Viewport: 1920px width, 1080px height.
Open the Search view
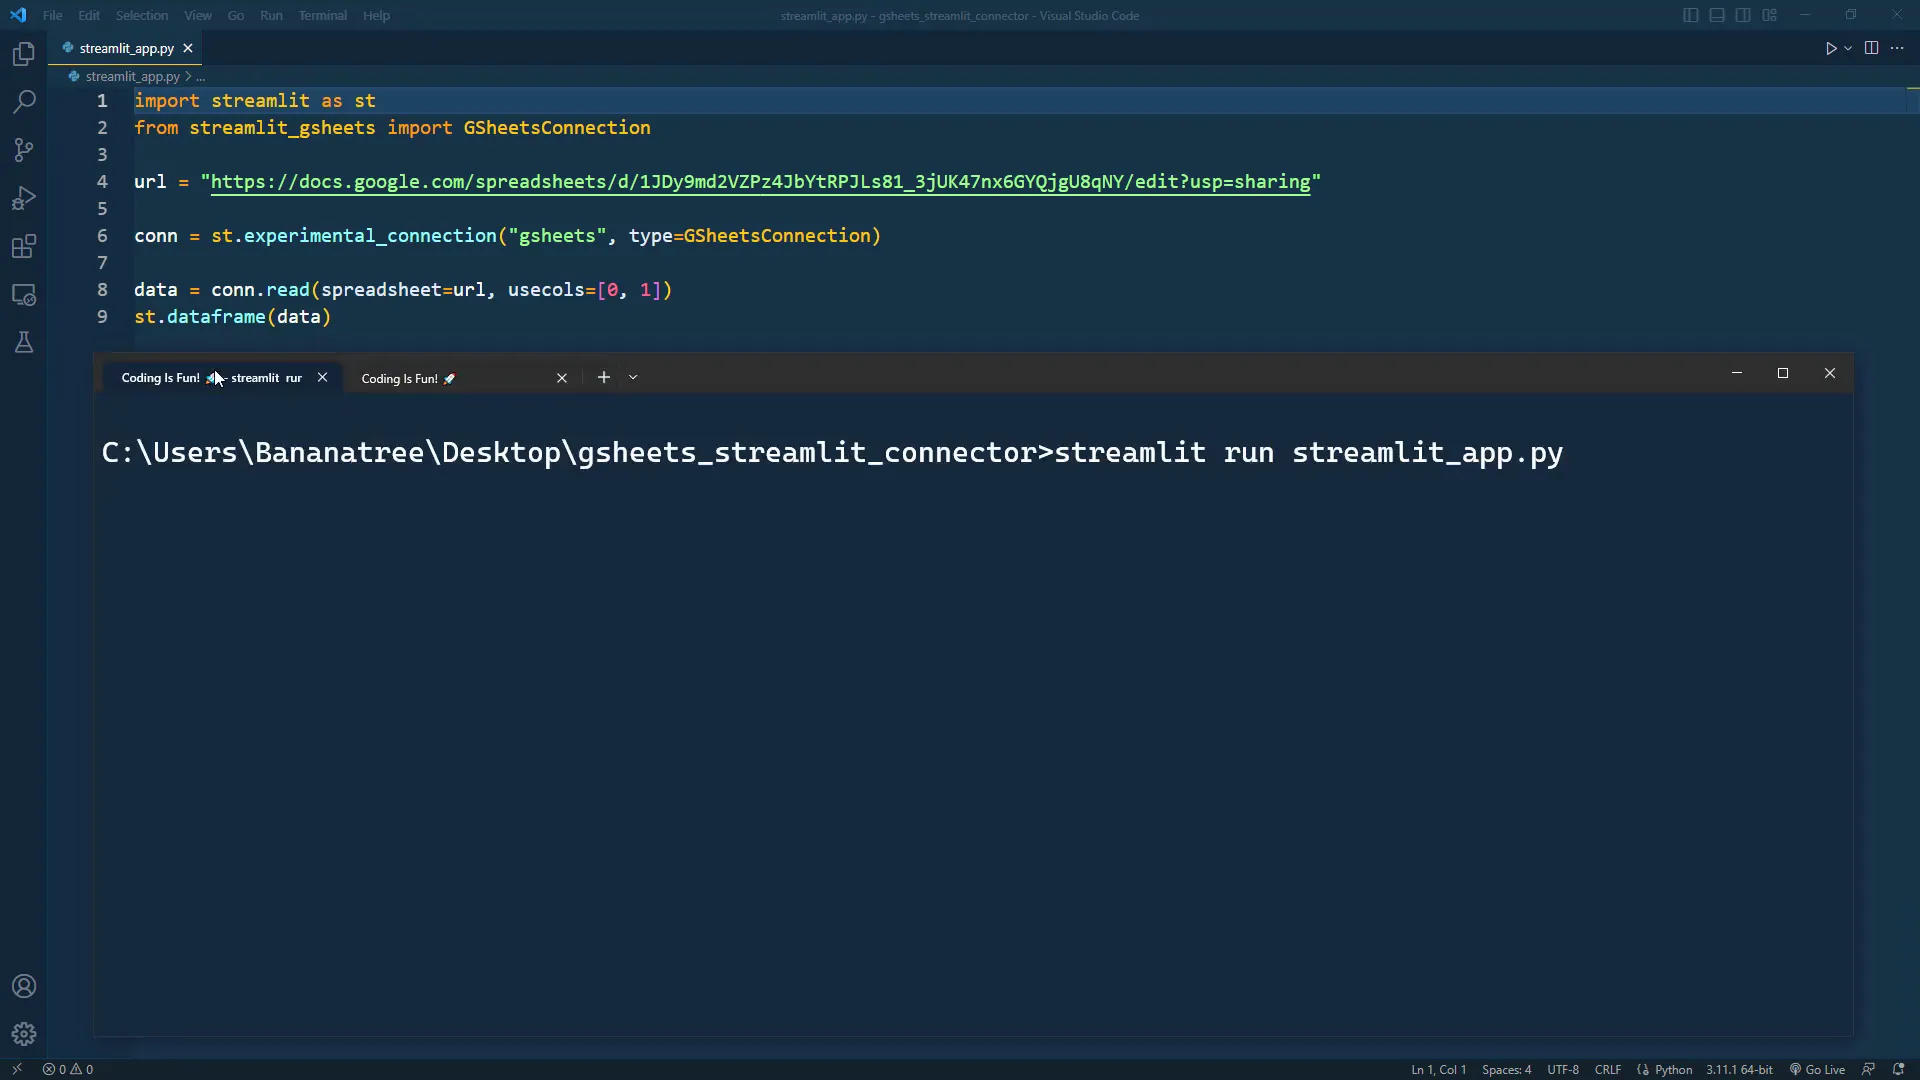click(23, 101)
